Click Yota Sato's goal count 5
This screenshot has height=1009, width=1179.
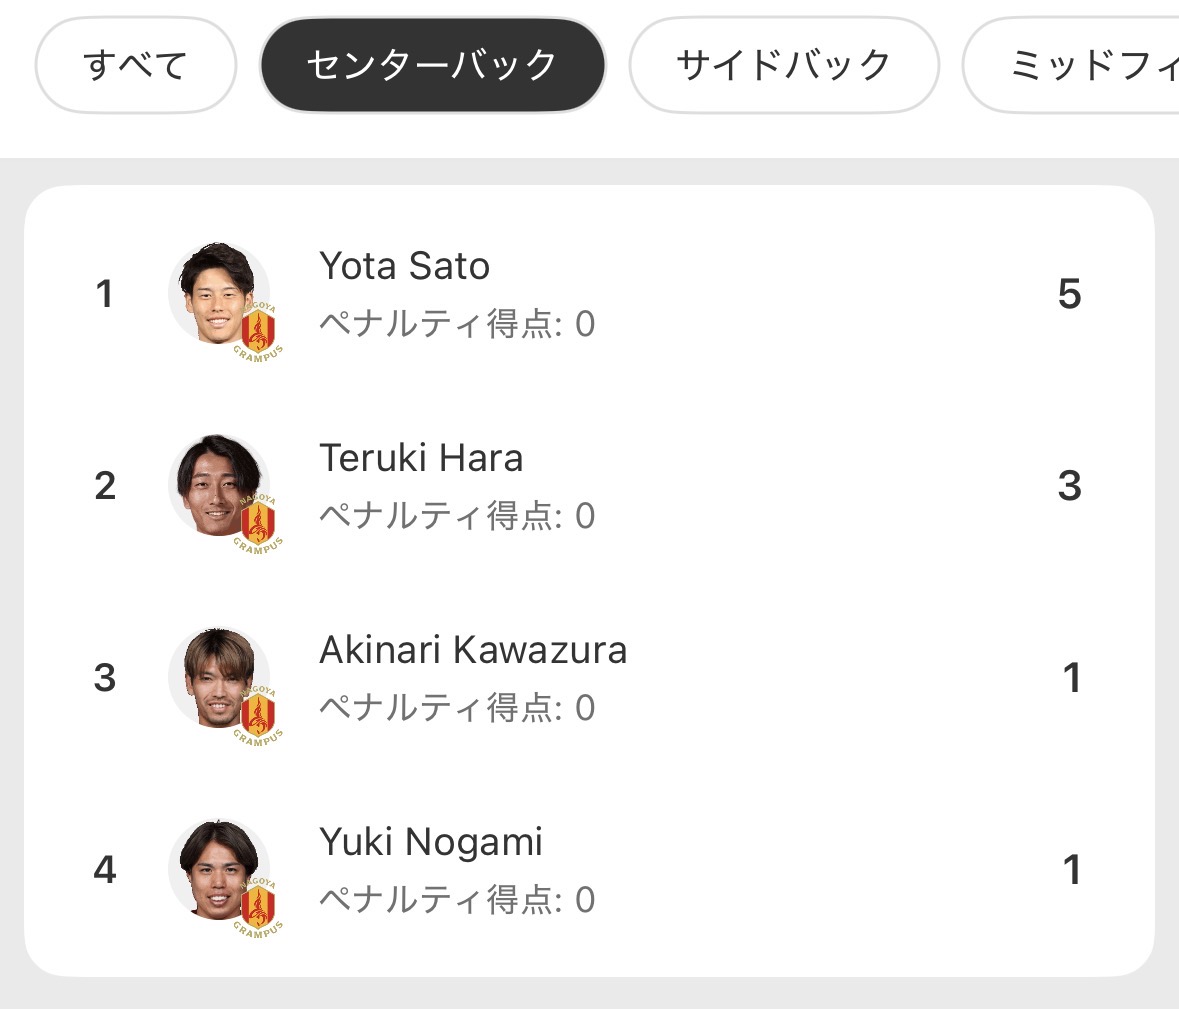(1069, 294)
